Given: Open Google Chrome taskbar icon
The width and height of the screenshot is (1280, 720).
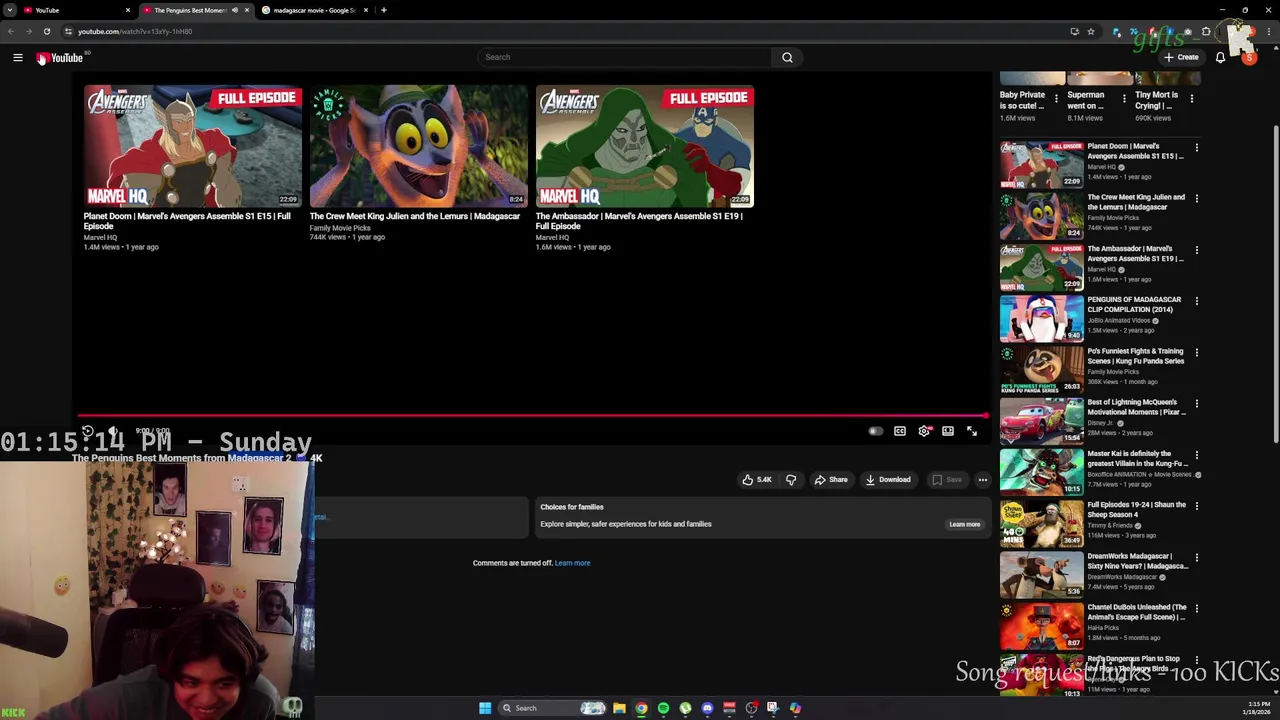Looking at the screenshot, I should (x=641, y=708).
